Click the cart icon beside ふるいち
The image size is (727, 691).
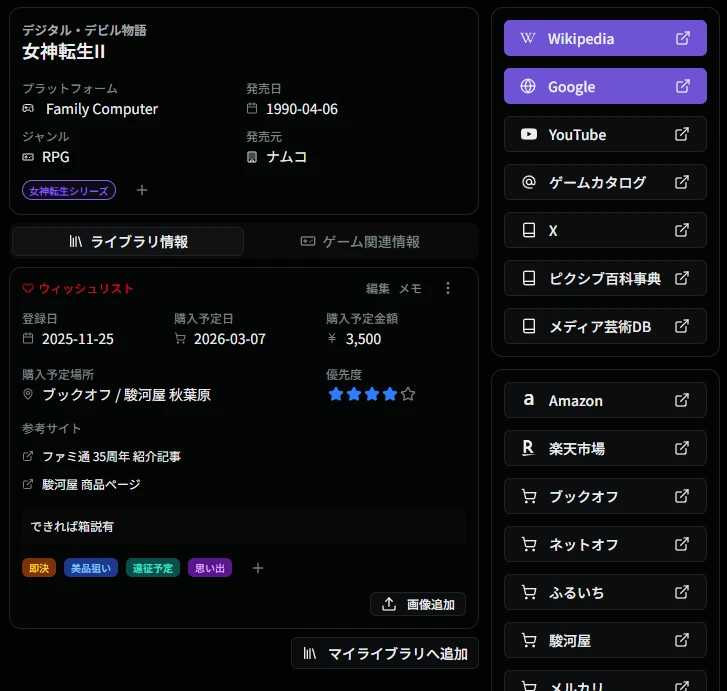coord(529,592)
